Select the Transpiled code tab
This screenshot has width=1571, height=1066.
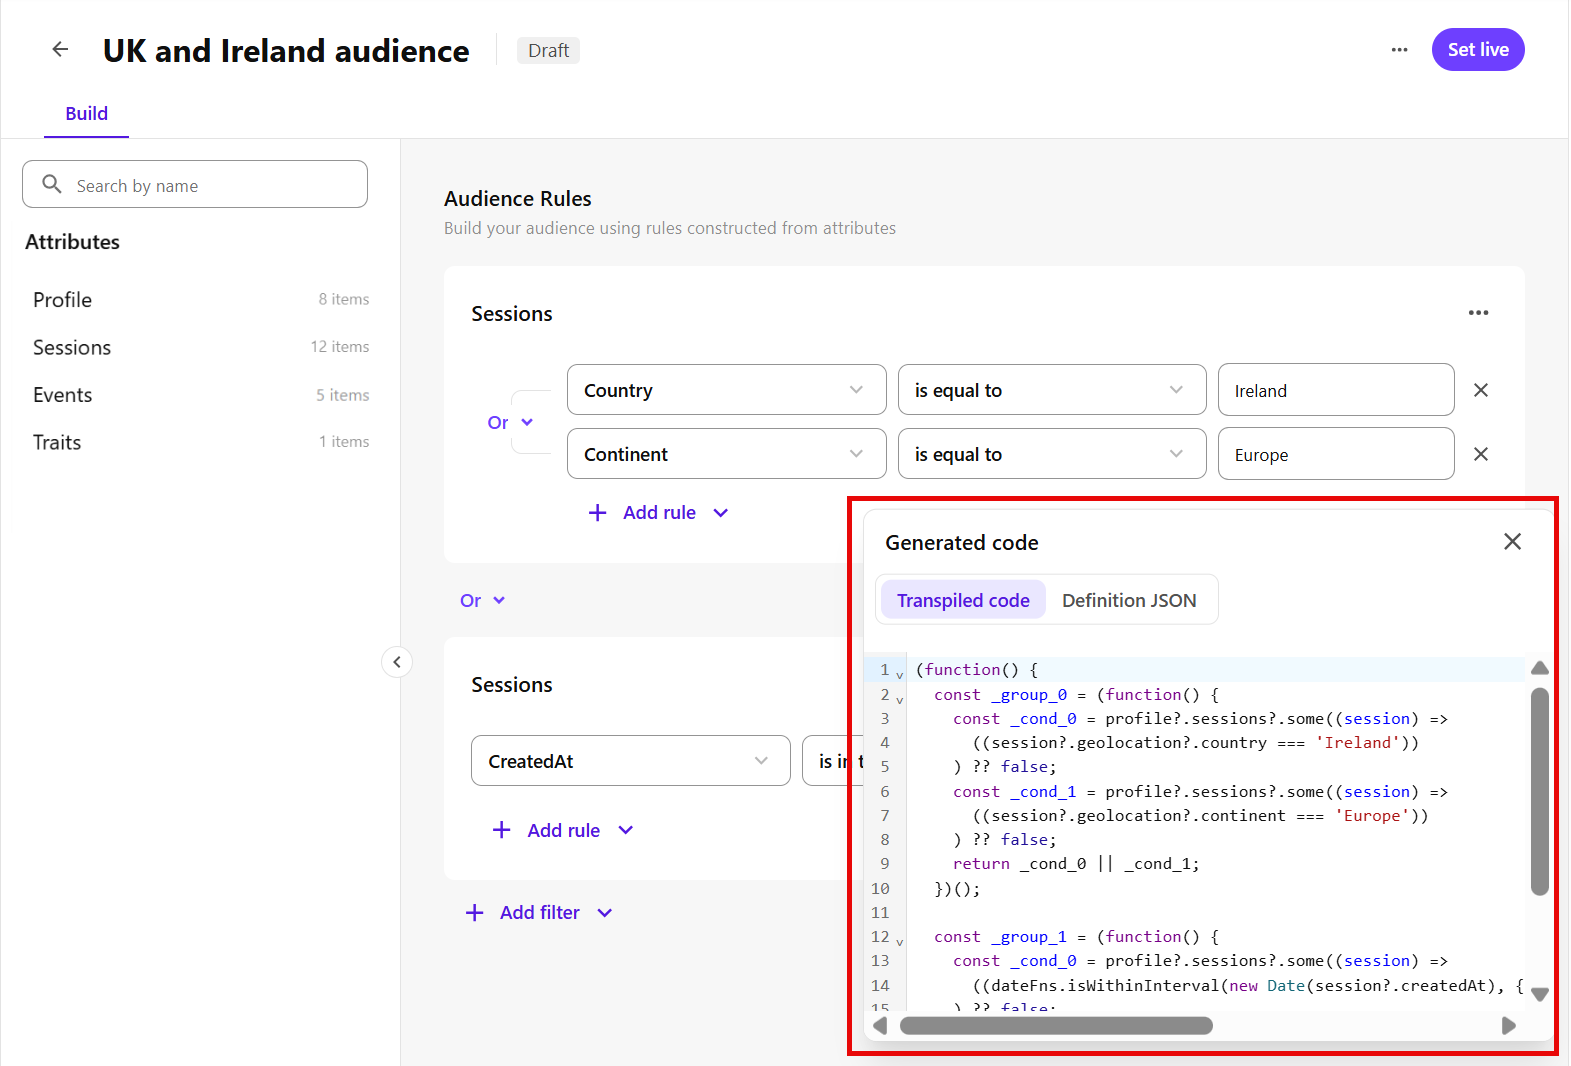pos(963,600)
